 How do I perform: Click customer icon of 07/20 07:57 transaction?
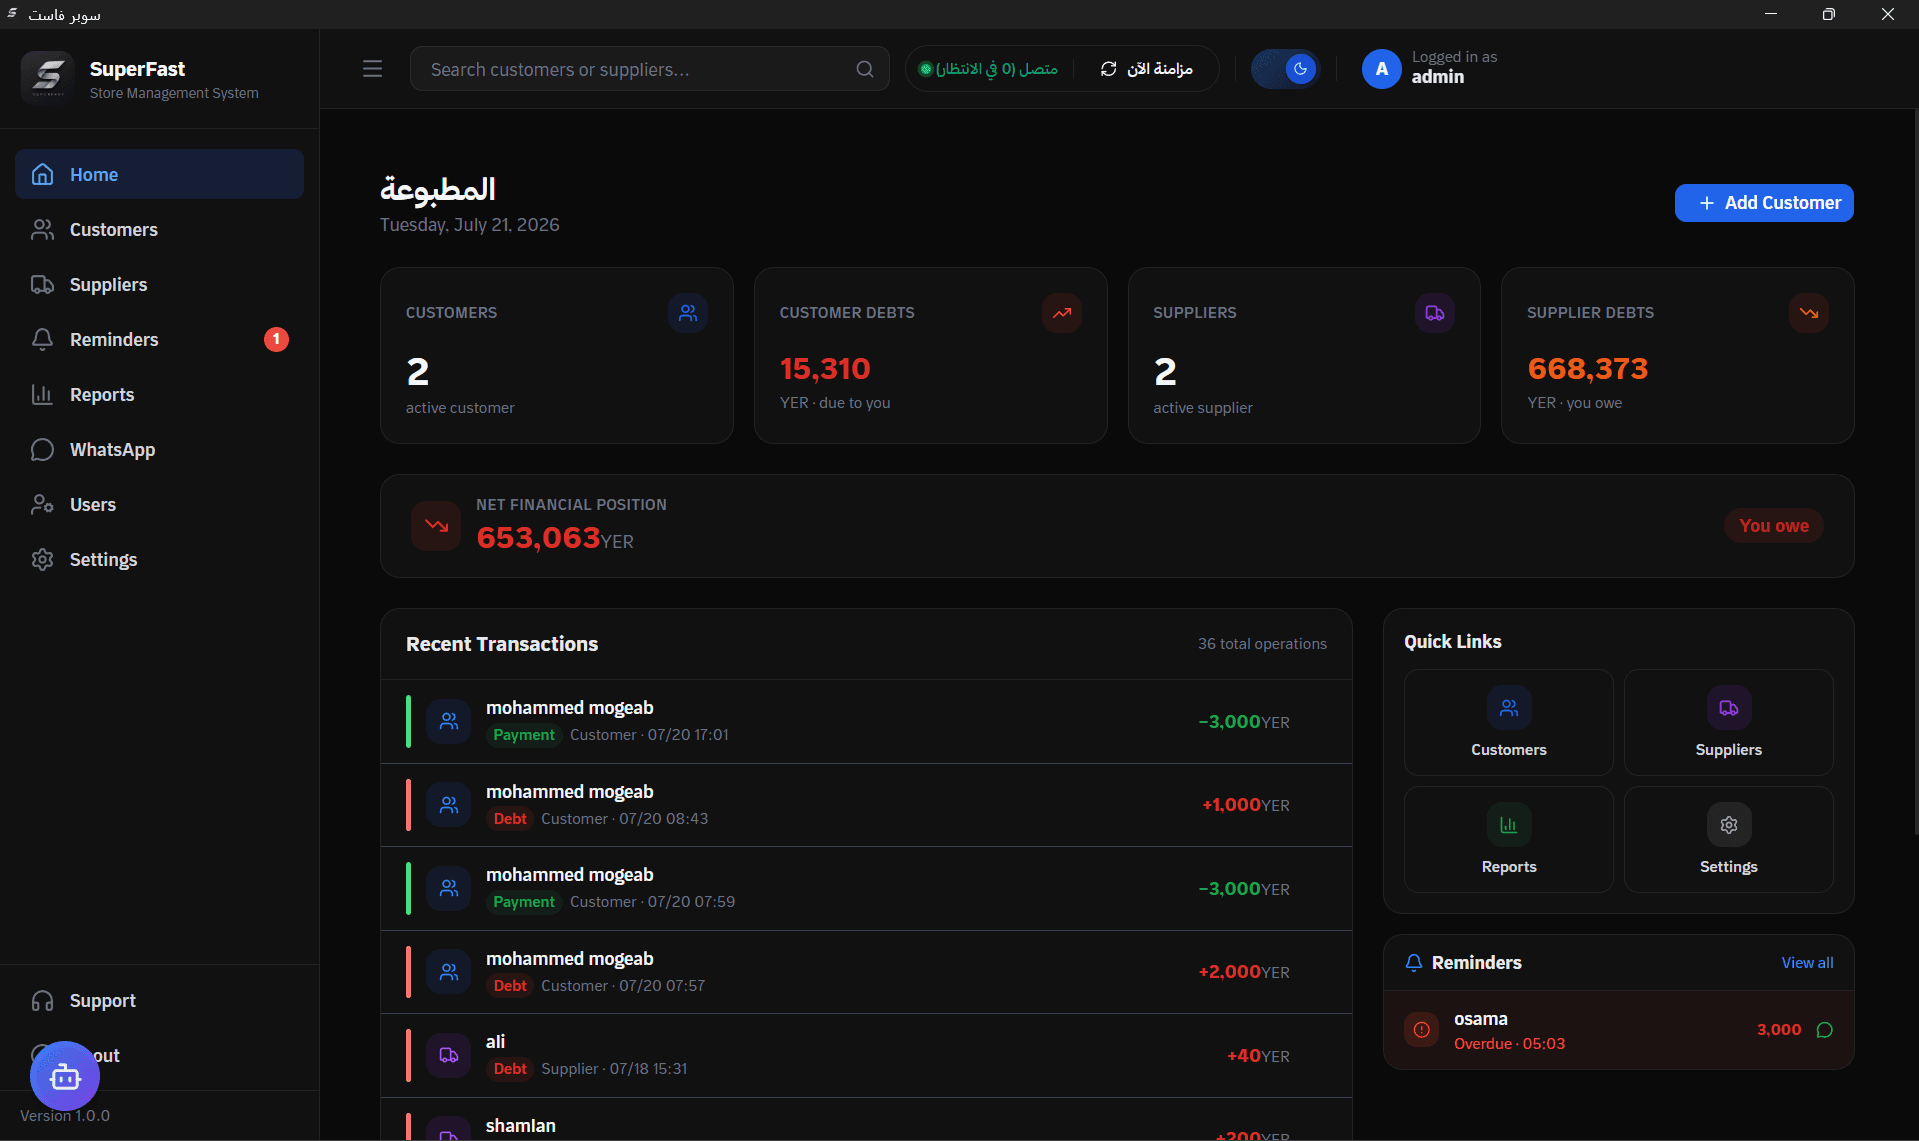[x=449, y=972]
